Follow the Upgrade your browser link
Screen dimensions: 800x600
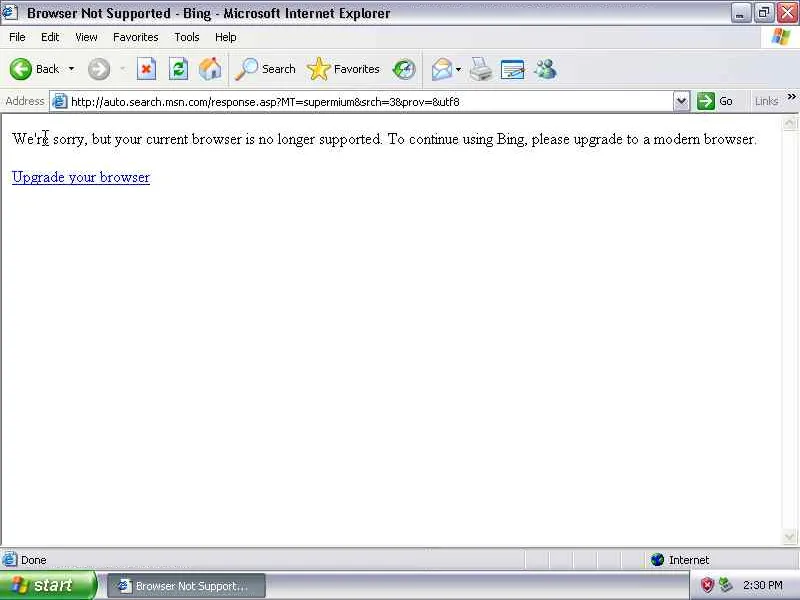81,177
